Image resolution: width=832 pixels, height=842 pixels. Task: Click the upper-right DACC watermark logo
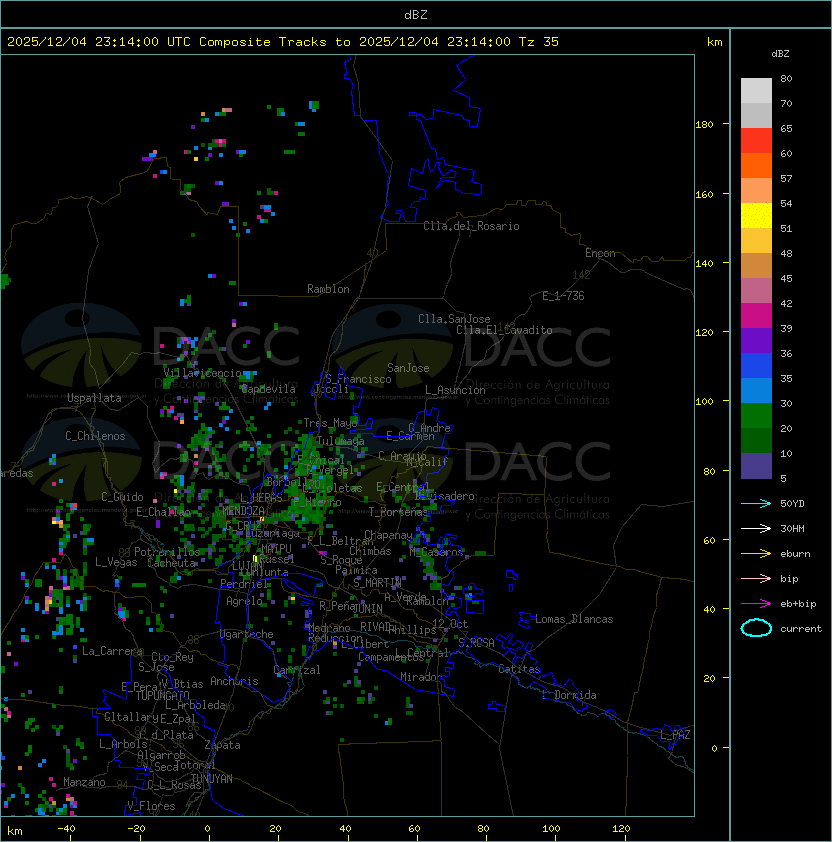coord(471,346)
